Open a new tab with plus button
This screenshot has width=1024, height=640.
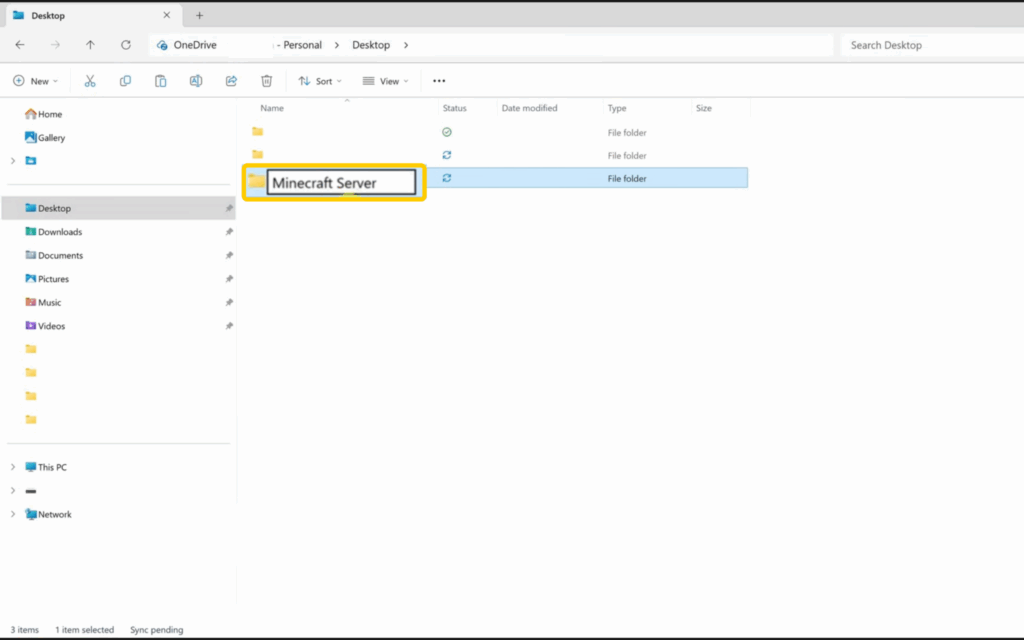[199, 15]
